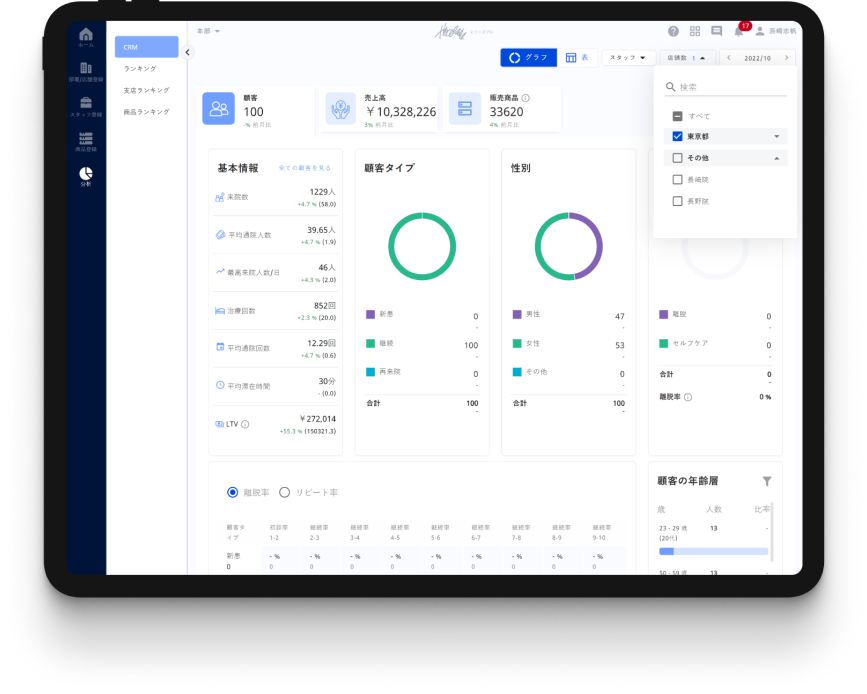The image size is (867, 694).
Task: Click the 平均滞在時間 clock icon
Action: (220, 385)
